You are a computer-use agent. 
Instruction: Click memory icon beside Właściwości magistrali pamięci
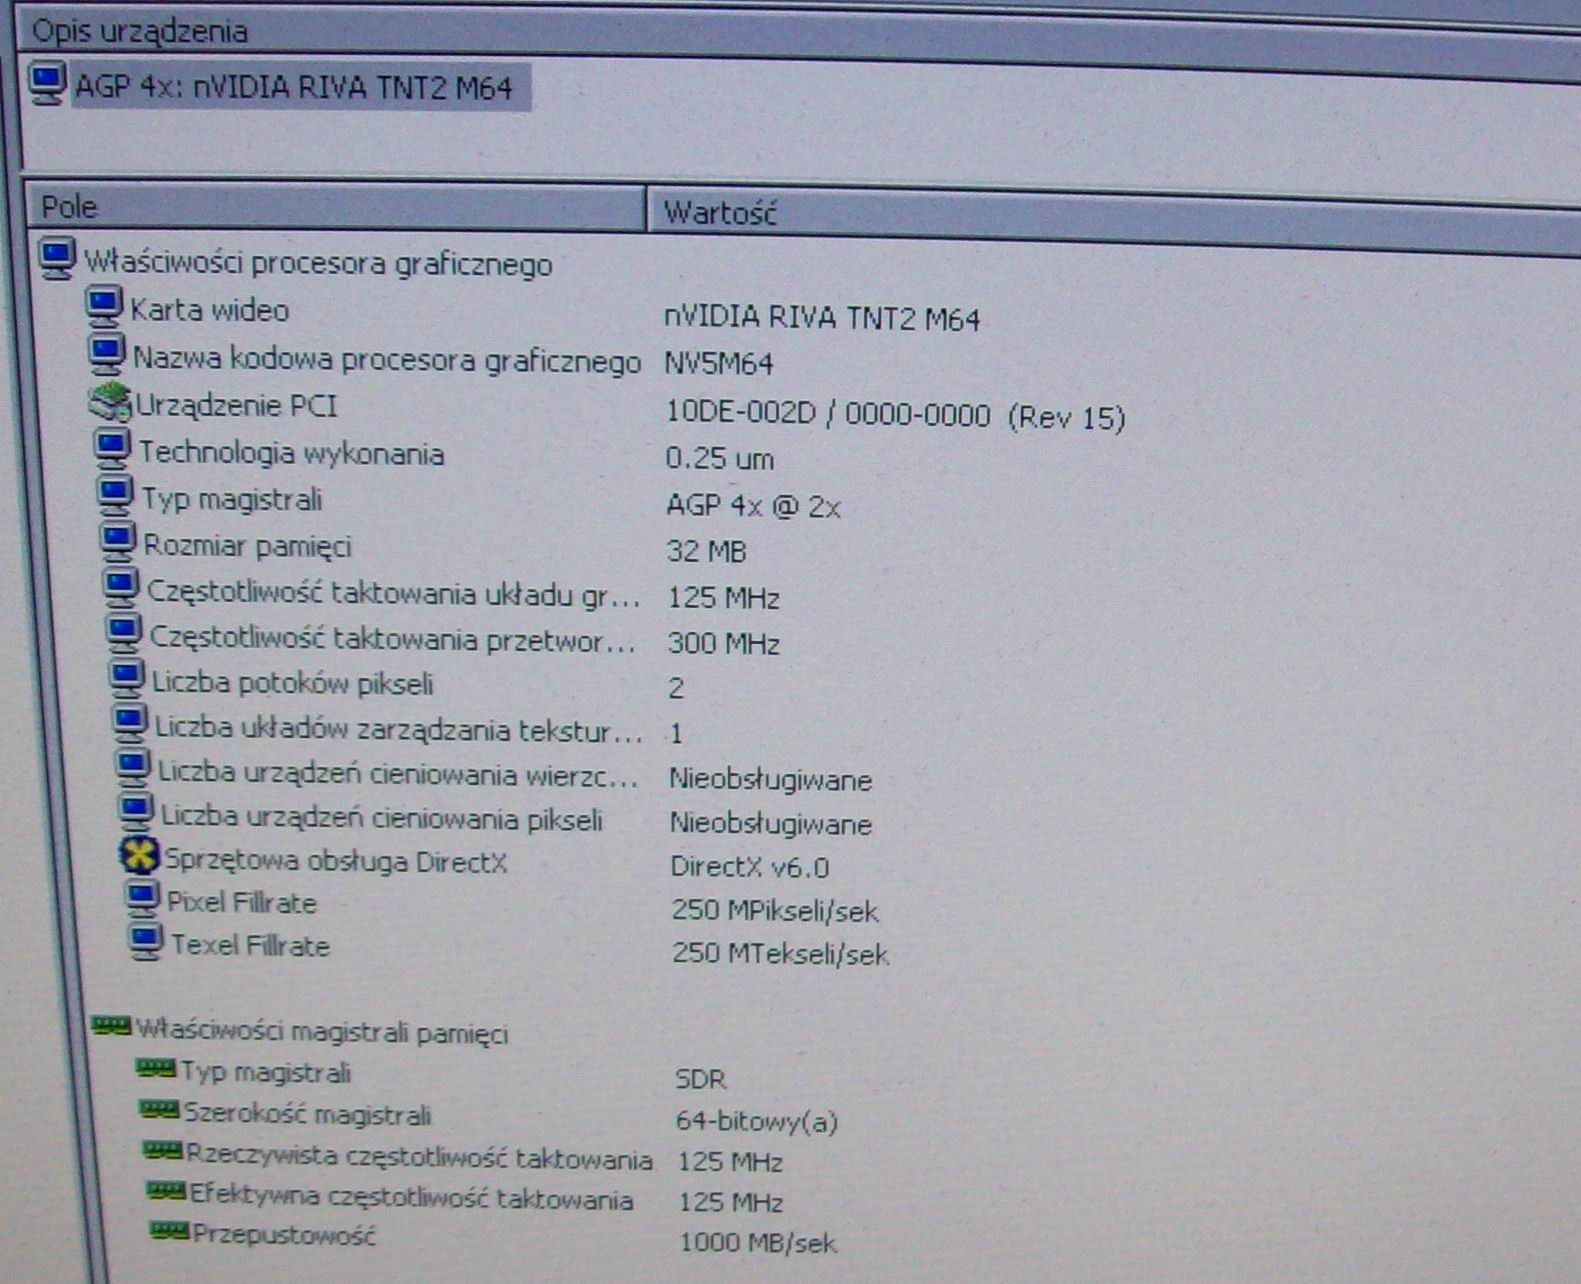[111, 1024]
